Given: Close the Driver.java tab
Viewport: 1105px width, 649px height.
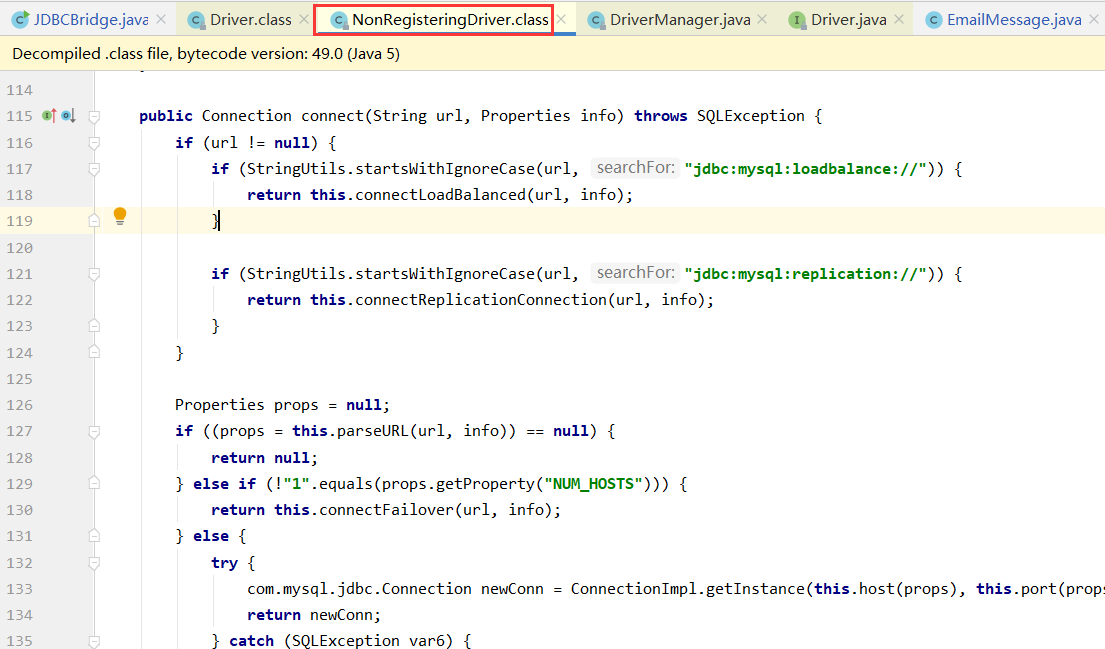Looking at the screenshot, I should (899, 20).
